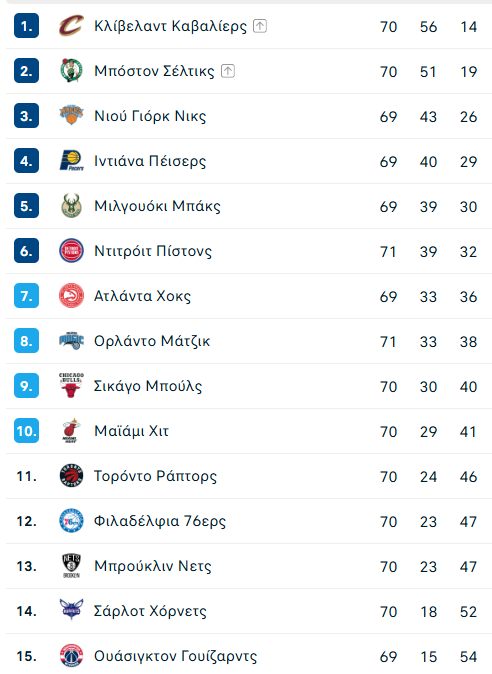
Task: Click the New York Knicks logo
Action: tap(71, 115)
